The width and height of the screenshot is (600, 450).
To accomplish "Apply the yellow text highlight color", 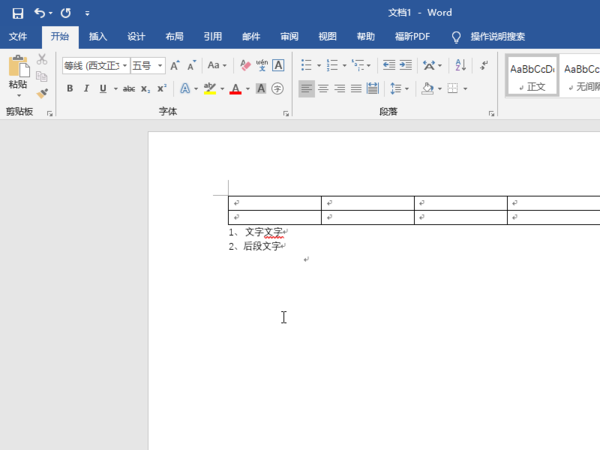I will [x=210, y=89].
